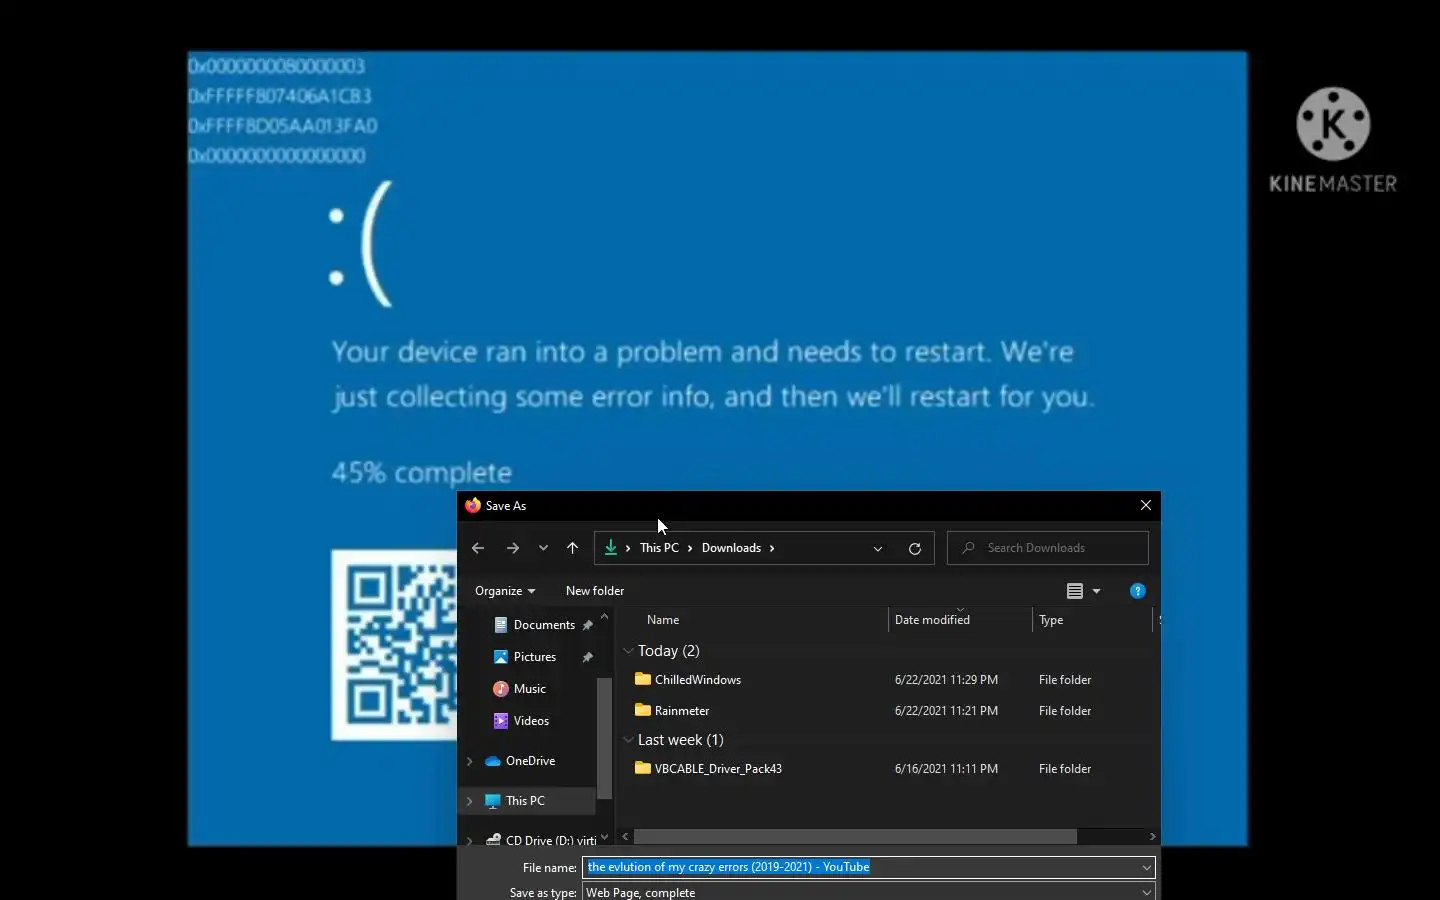This screenshot has height=900, width=1440.
Task: Expand the OneDrive tree node
Action: tap(470, 761)
